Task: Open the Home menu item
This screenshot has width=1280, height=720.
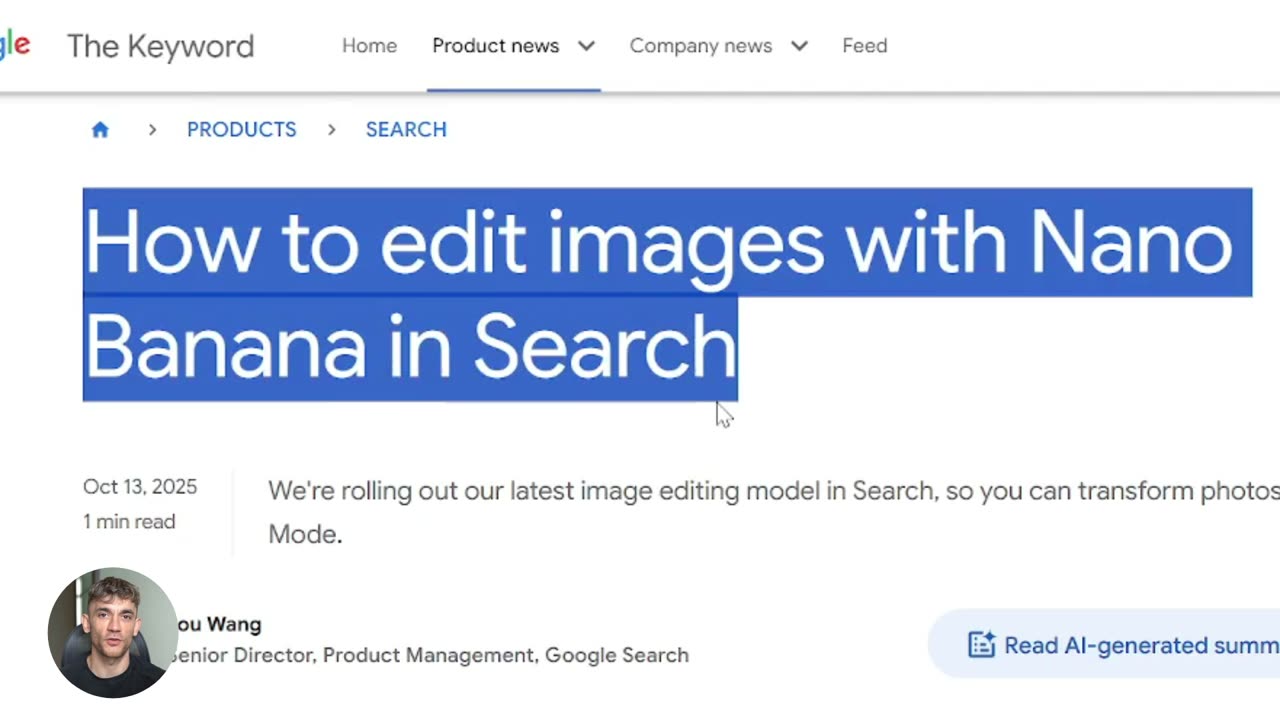Action: click(x=369, y=46)
